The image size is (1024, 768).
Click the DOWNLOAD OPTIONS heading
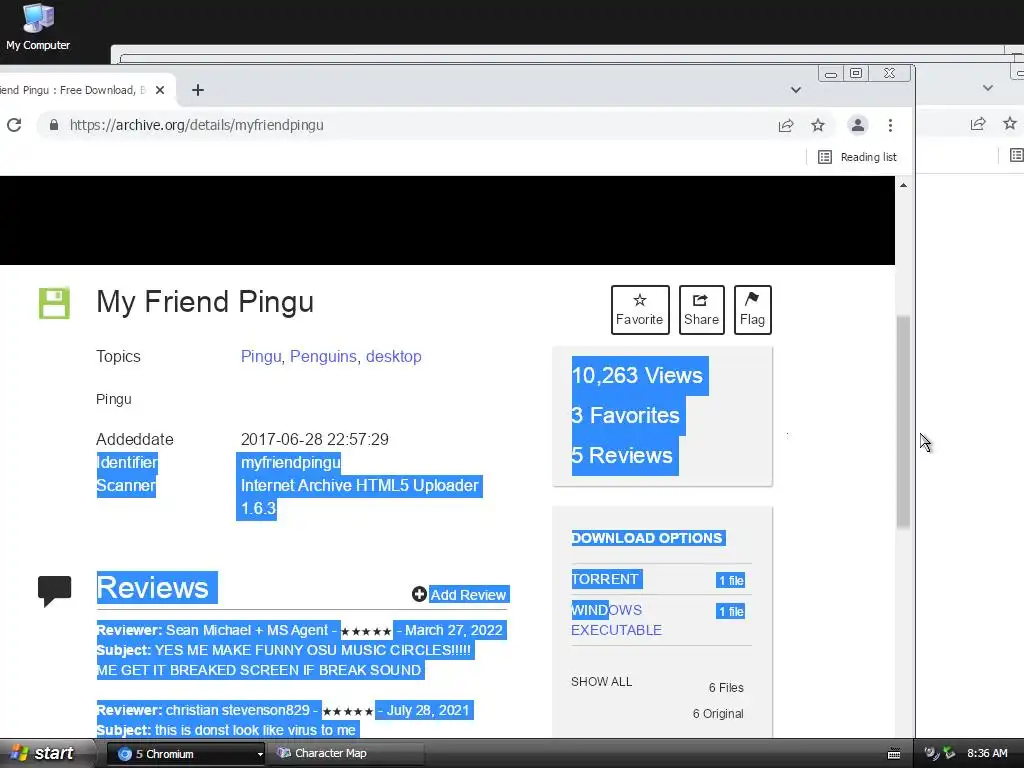click(x=647, y=538)
